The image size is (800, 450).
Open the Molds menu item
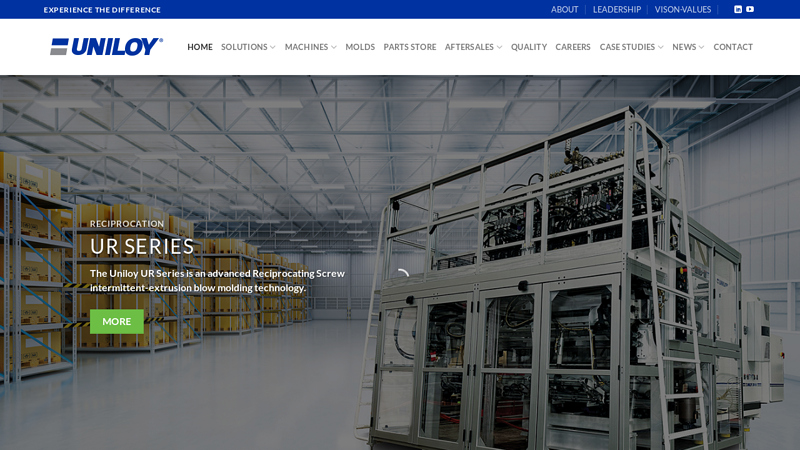pos(360,47)
